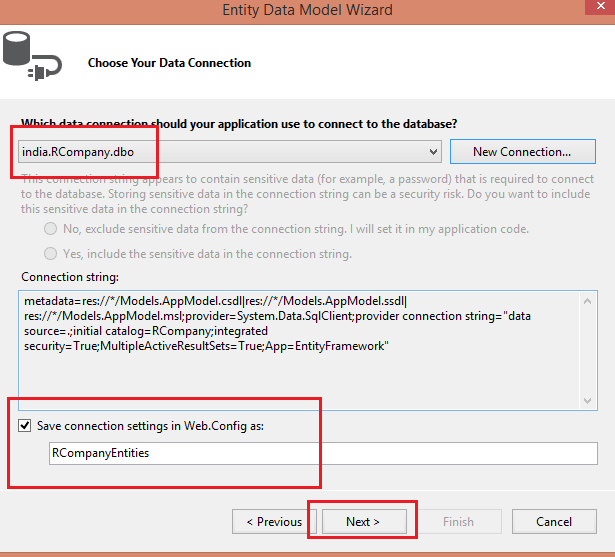
Task: Go back with the Previous button
Action: pyautogui.click(x=274, y=522)
